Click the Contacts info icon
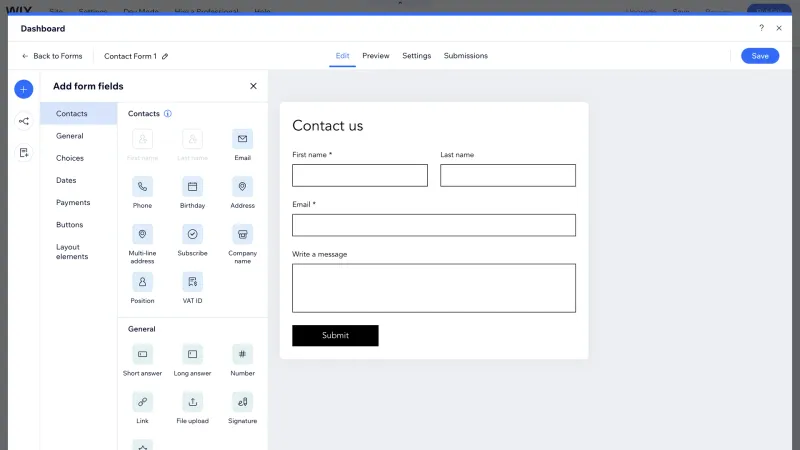The image size is (800, 450). pyautogui.click(x=168, y=114)
